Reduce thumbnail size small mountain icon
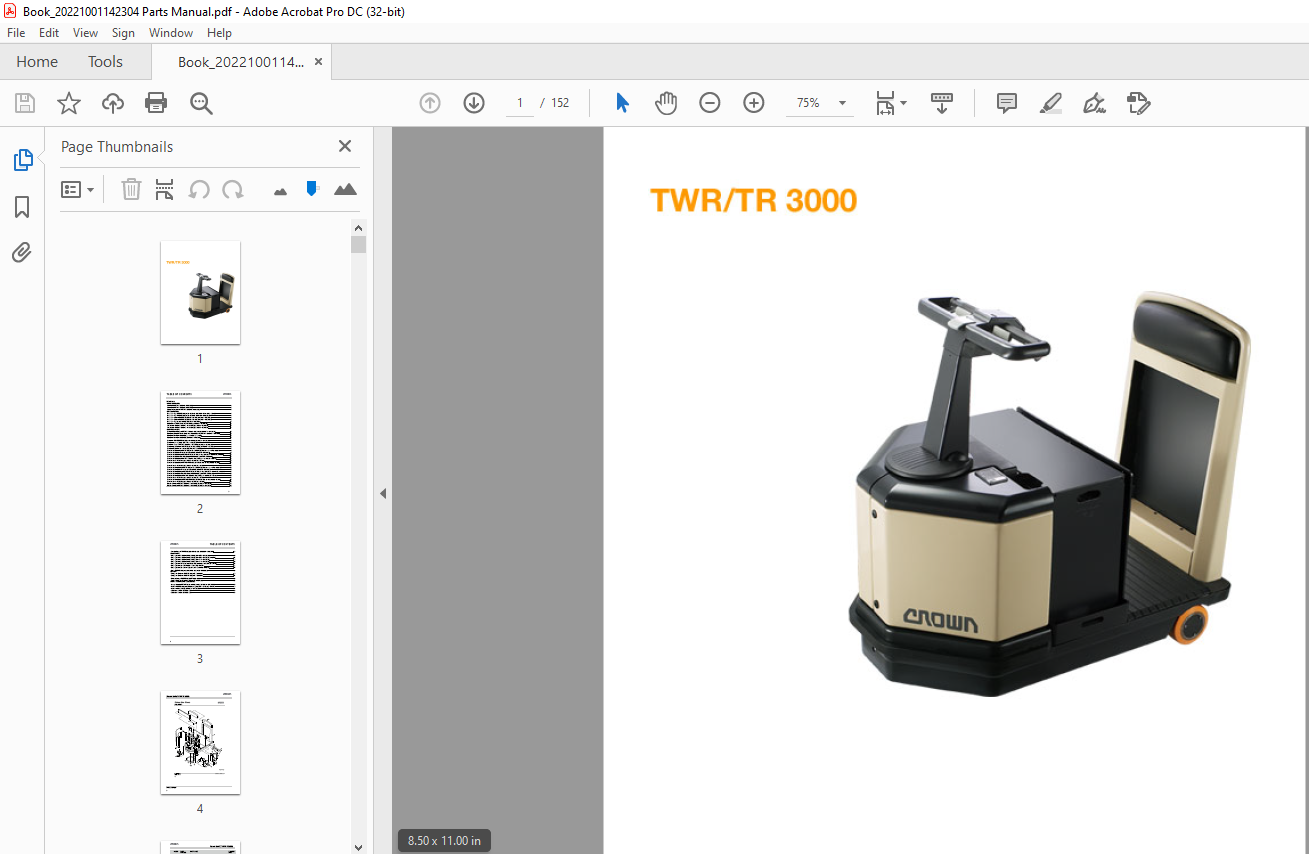Screen dimensions: 1309x854 280,191
